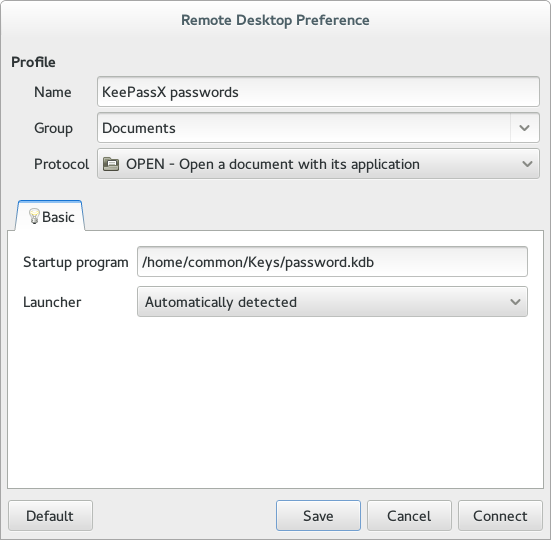The height and width of the screenshot is (540, 551).
Task: Click the Launcher label text
Action: [52, 302]
